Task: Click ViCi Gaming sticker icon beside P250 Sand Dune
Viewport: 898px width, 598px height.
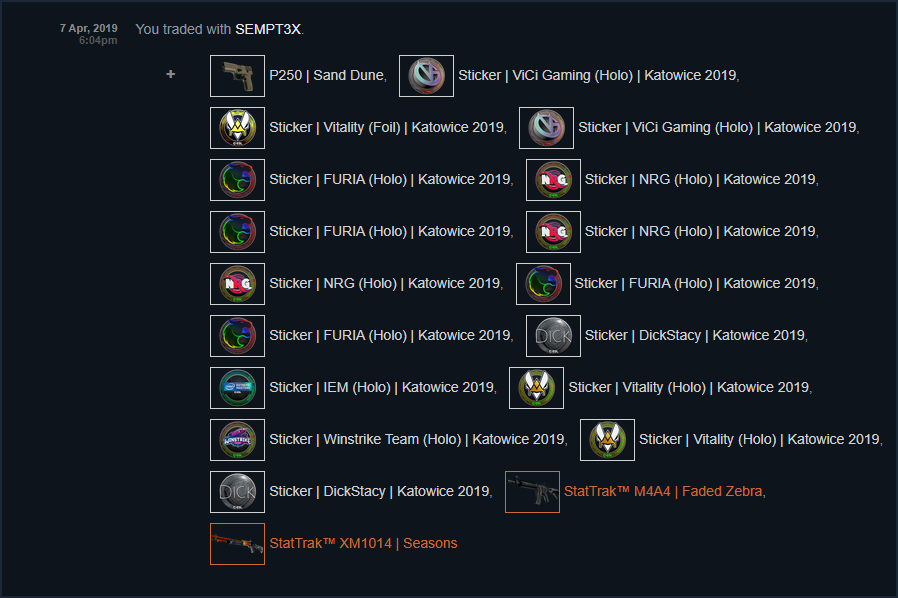Action: coord(426,76)
